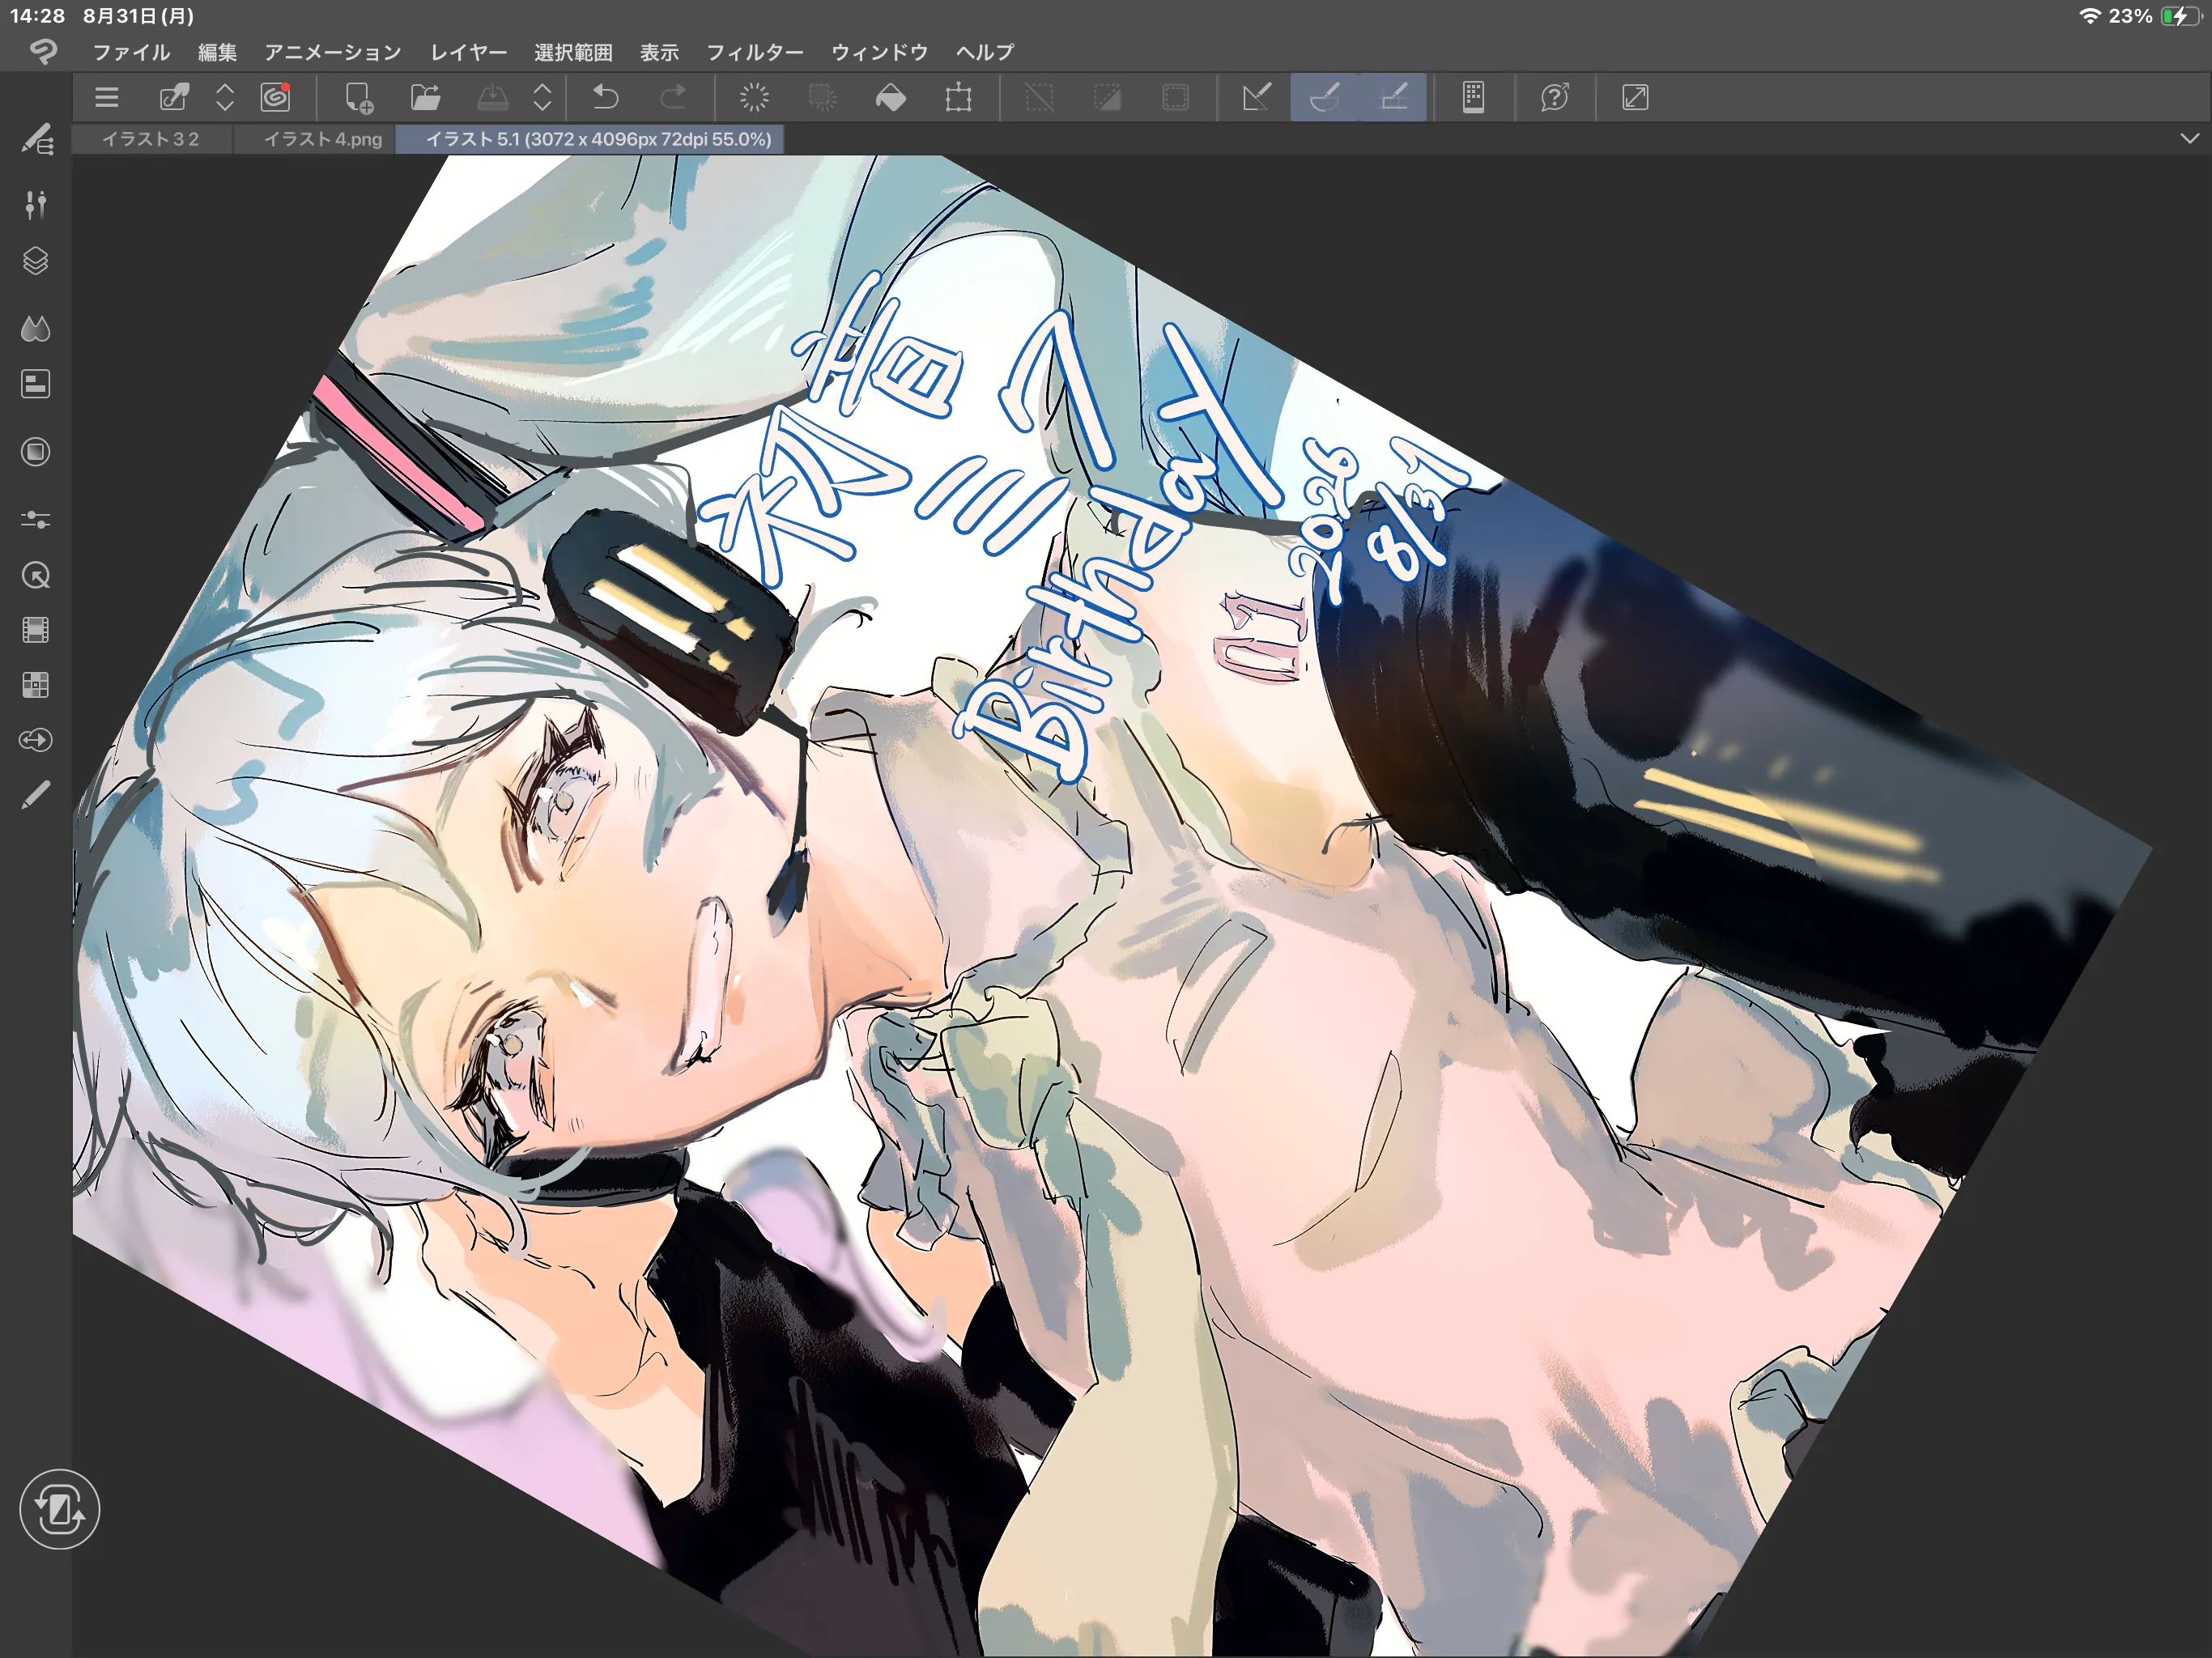
Task: Open the 表示 menu
Action: (659, 52)
